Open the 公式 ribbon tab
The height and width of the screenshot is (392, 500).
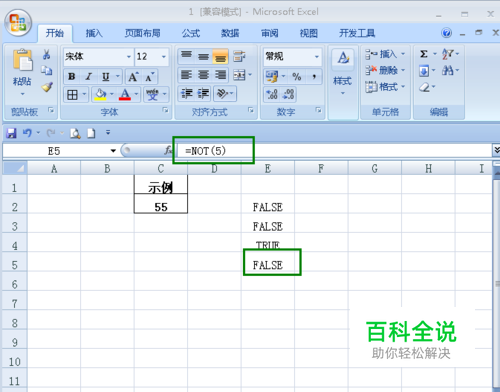pyautogui.click(x=191, y=33)
